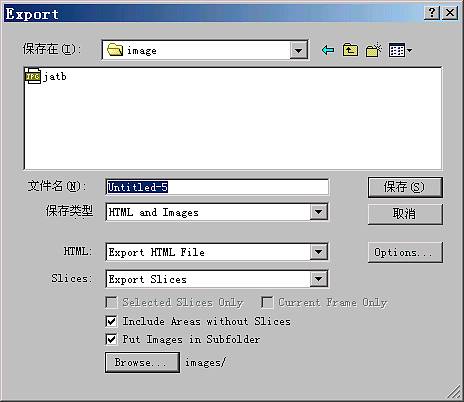Viewport: 464px width, 402px height.
Task: Go up one folder level
Action: pyautogui.click(x=350, y=50)
